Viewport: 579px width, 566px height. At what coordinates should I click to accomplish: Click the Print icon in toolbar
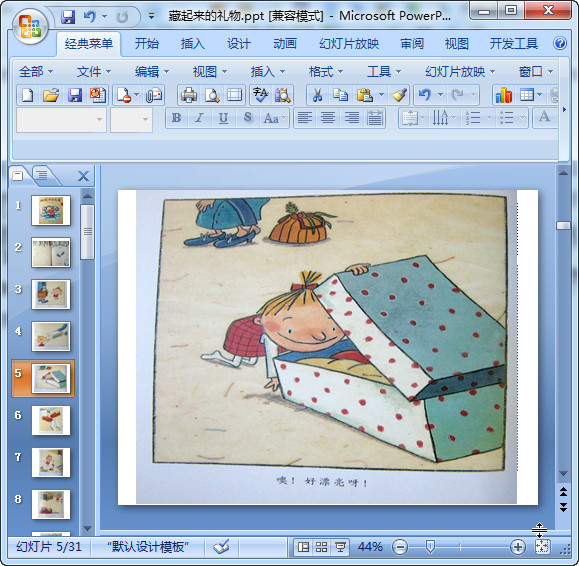click(189, 95)
